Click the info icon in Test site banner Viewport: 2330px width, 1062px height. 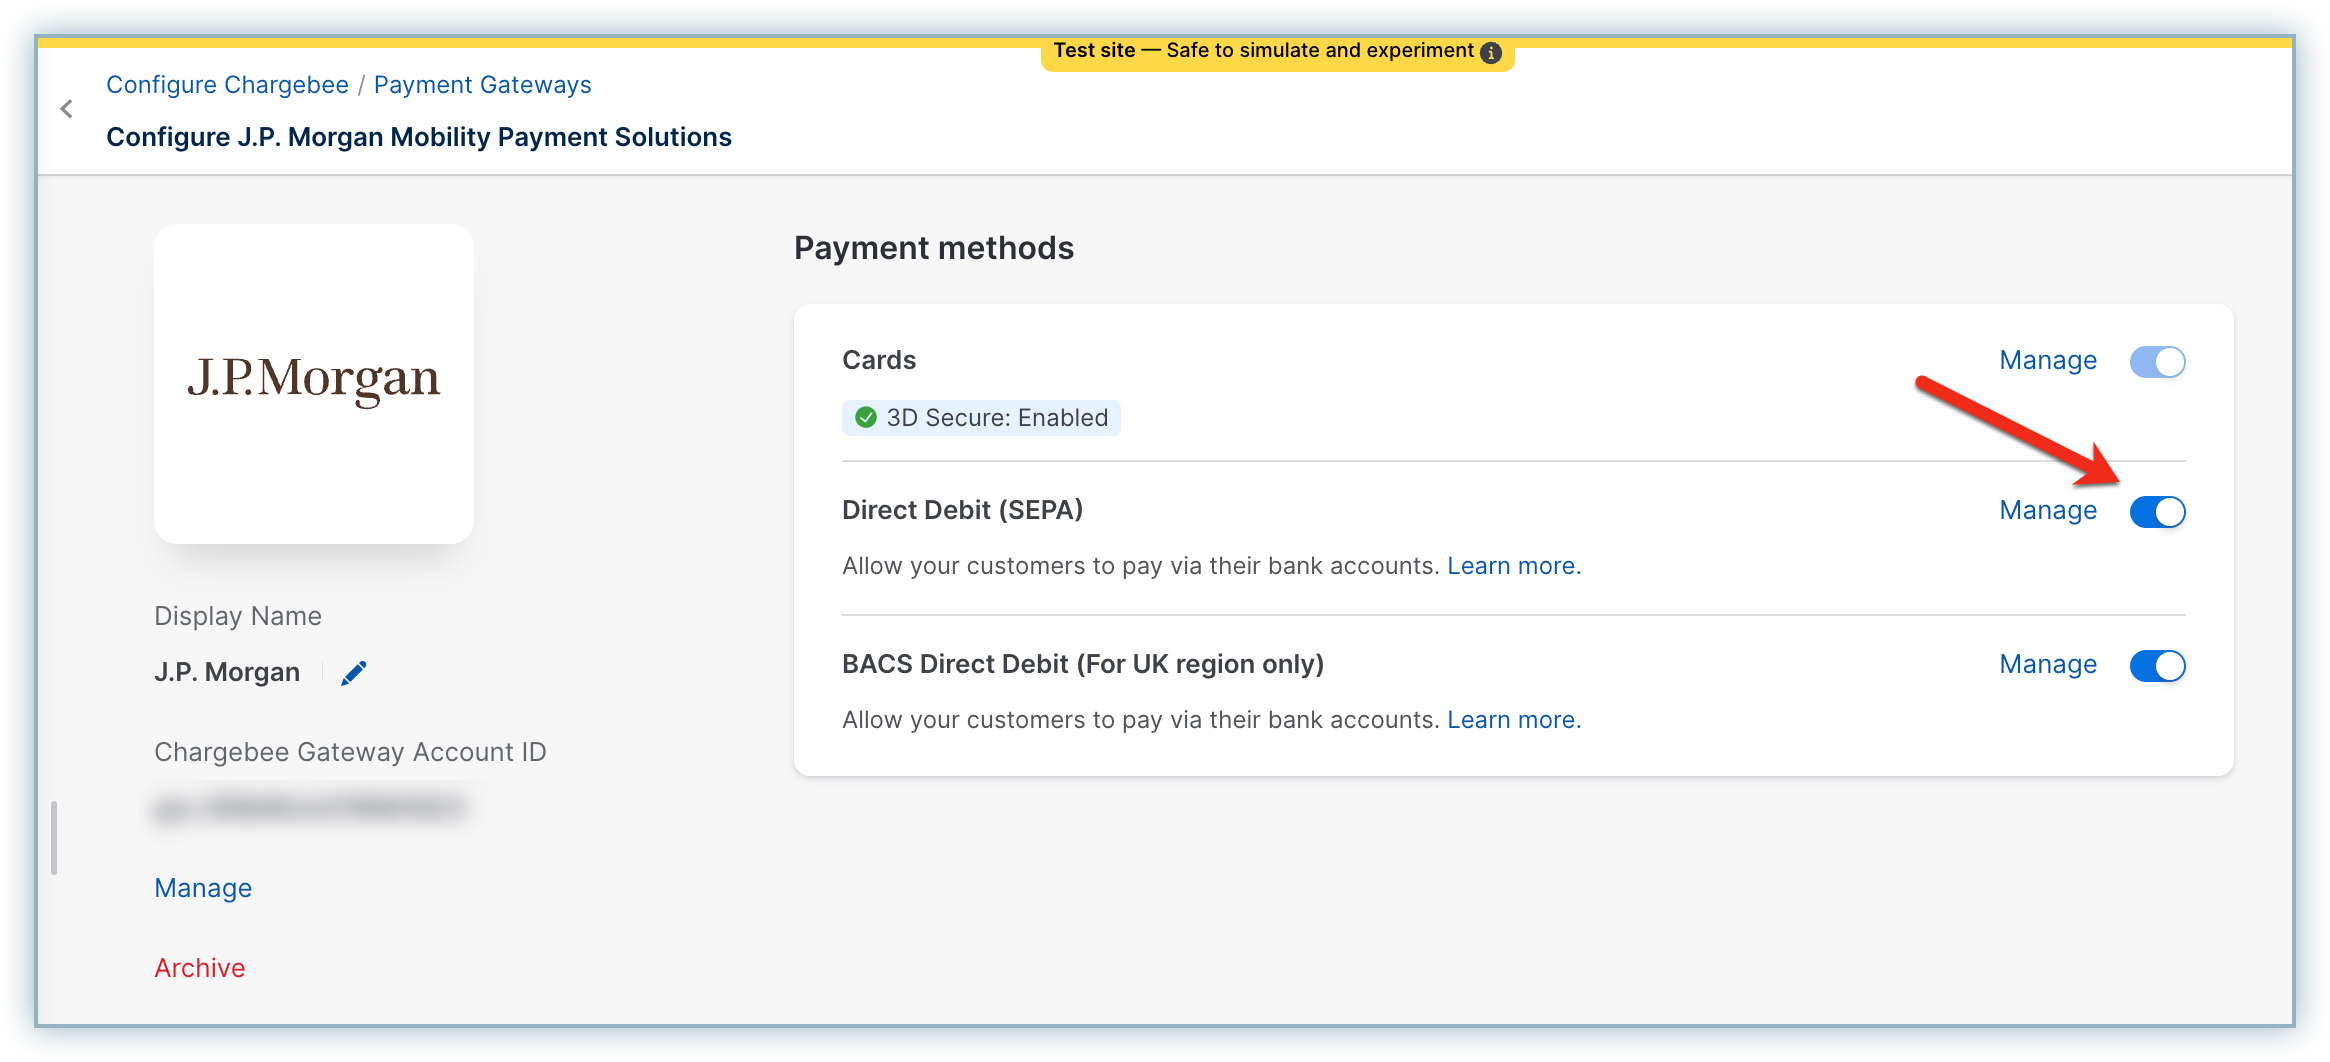[1490, 53]
